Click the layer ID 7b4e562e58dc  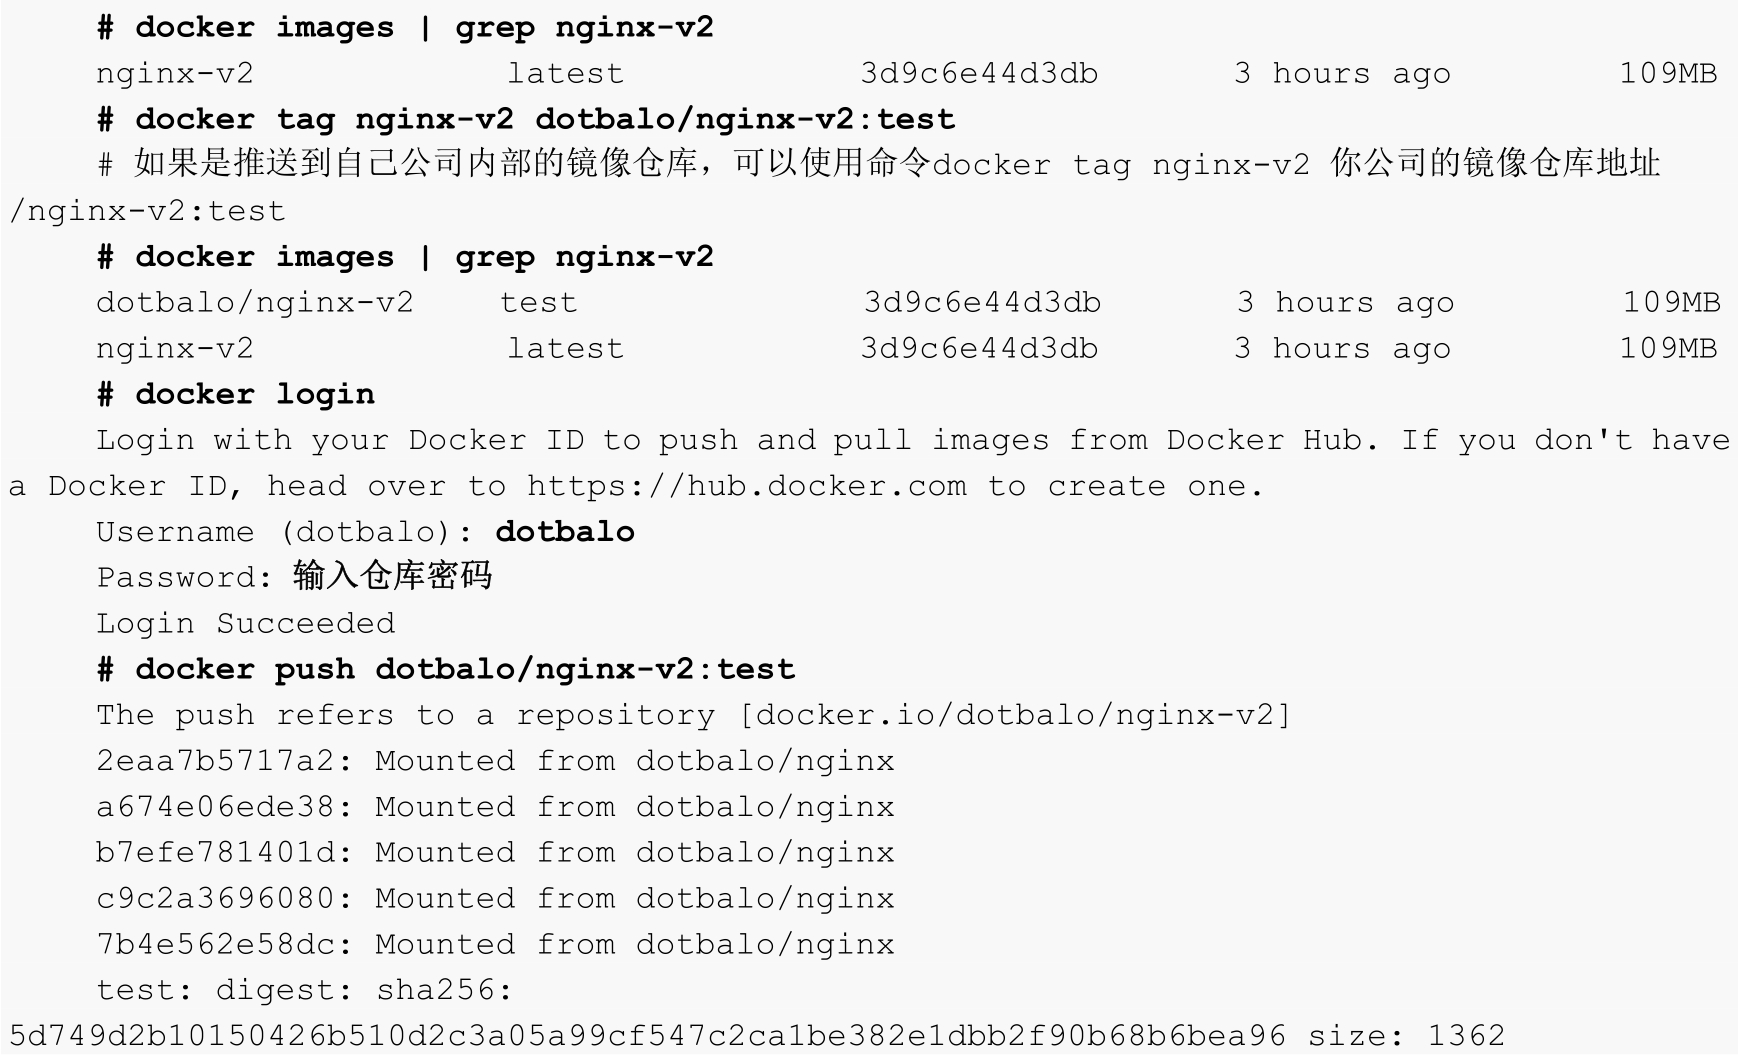tap(215, 945)
